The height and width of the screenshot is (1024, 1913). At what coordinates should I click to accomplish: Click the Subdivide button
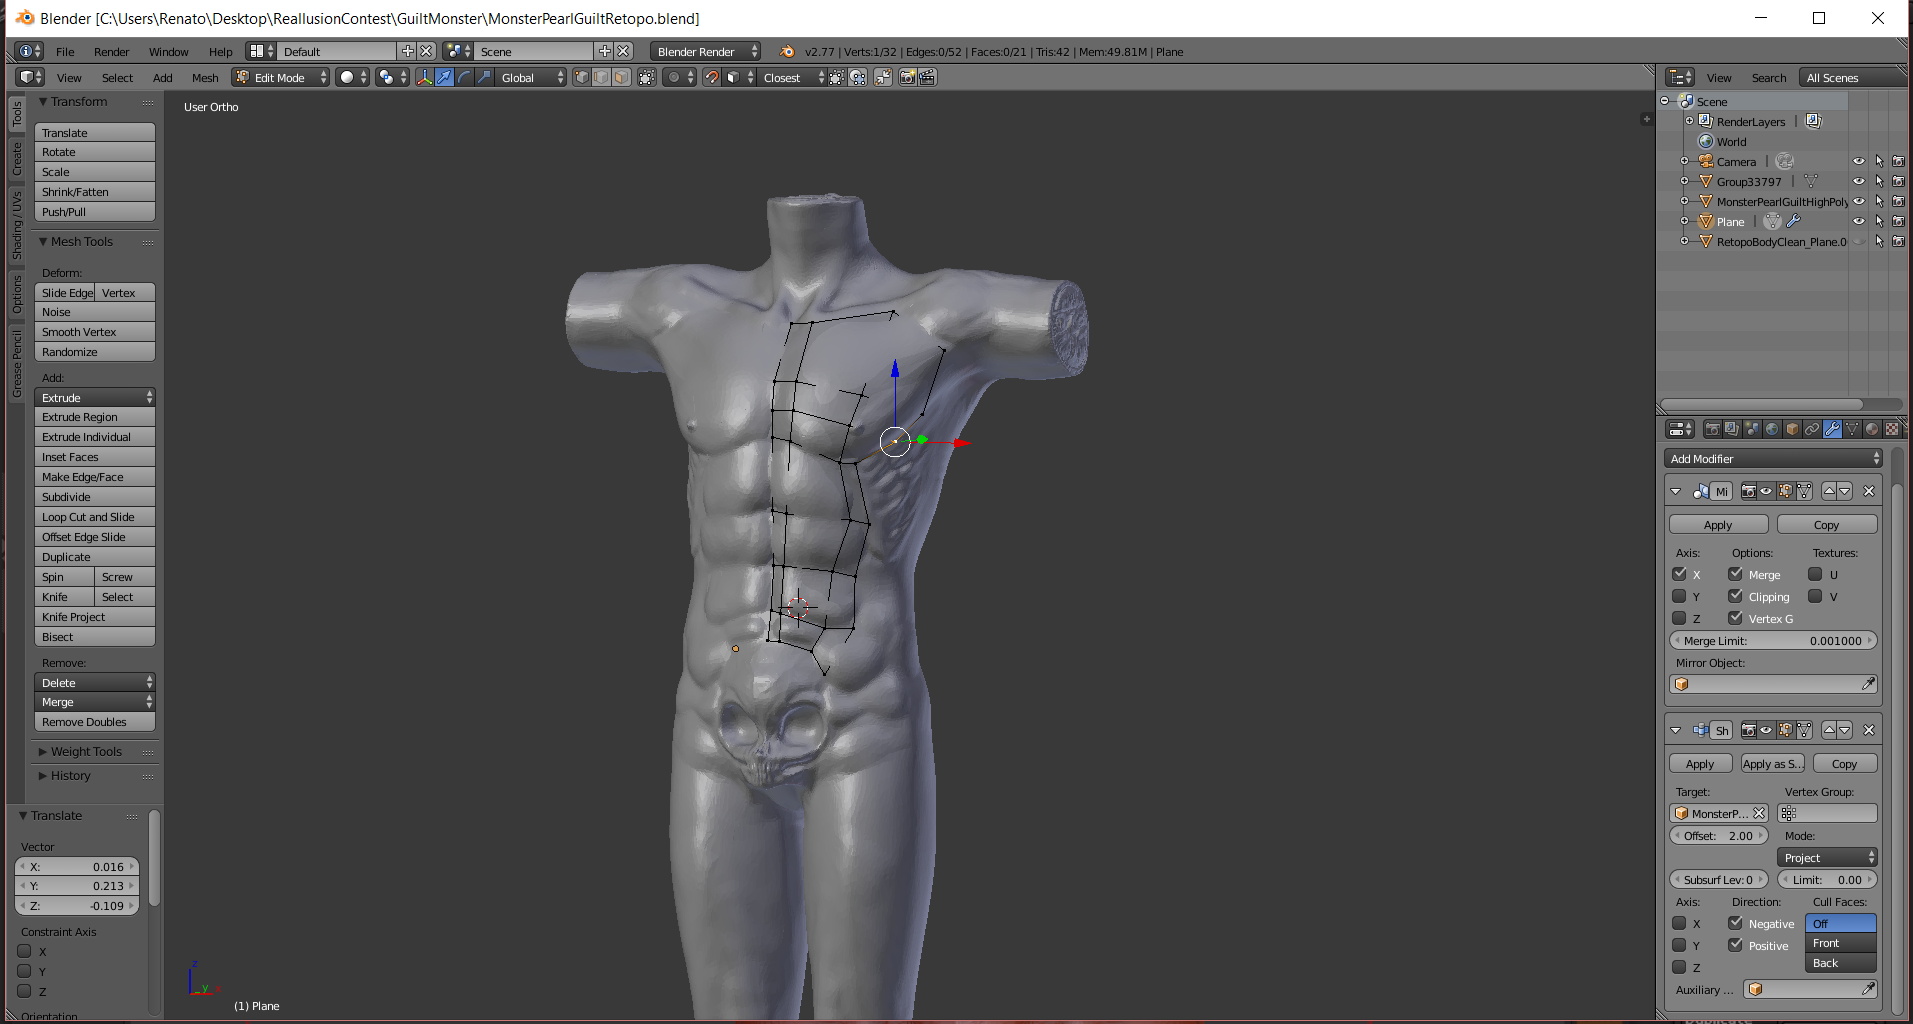click(95, 497)
